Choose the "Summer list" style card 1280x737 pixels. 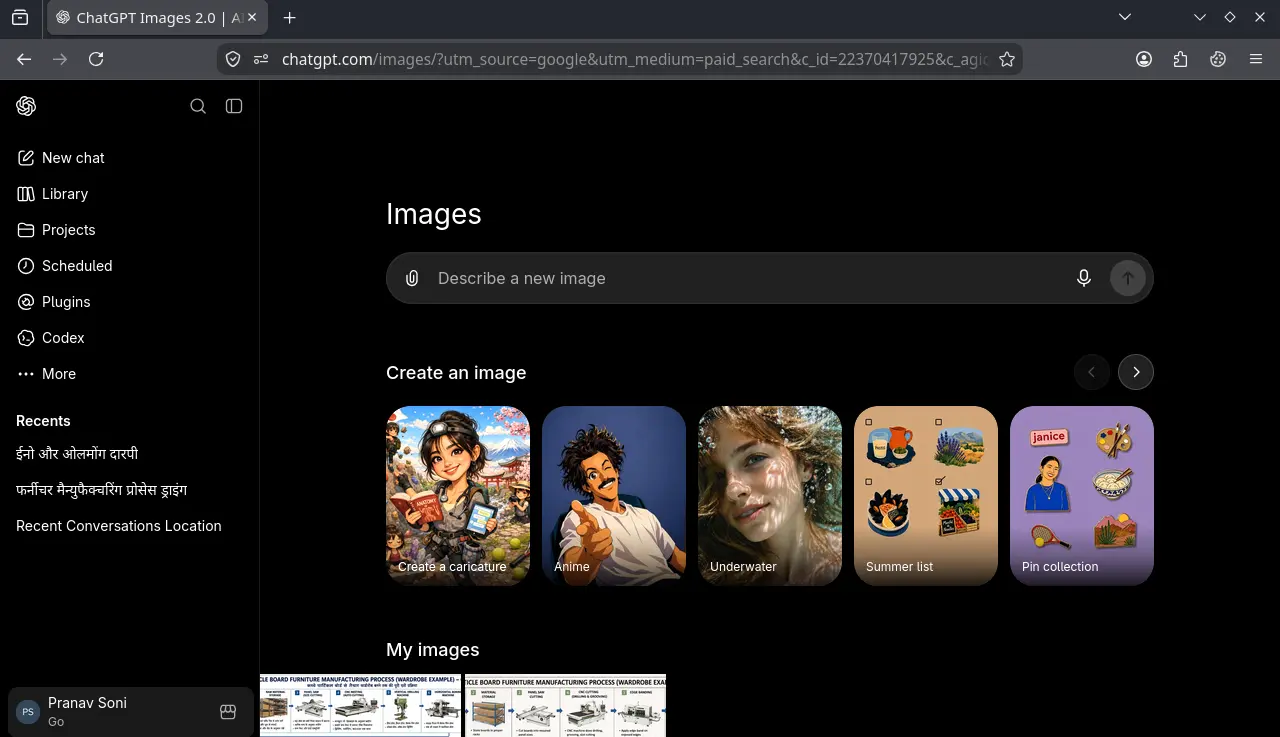click(x=926, y=496)
